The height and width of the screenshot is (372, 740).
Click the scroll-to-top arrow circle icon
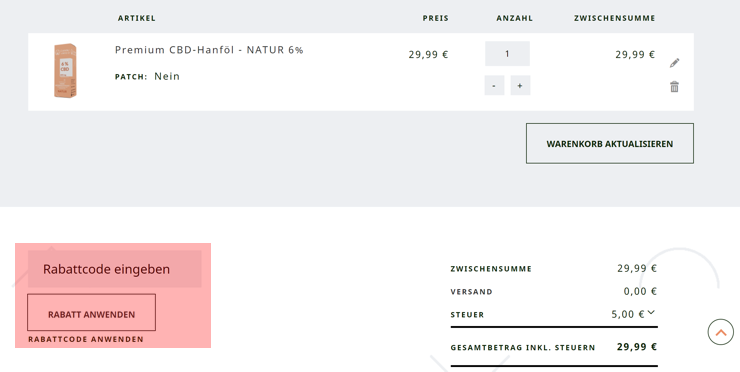pyautogui.click(x=721, y=332)
